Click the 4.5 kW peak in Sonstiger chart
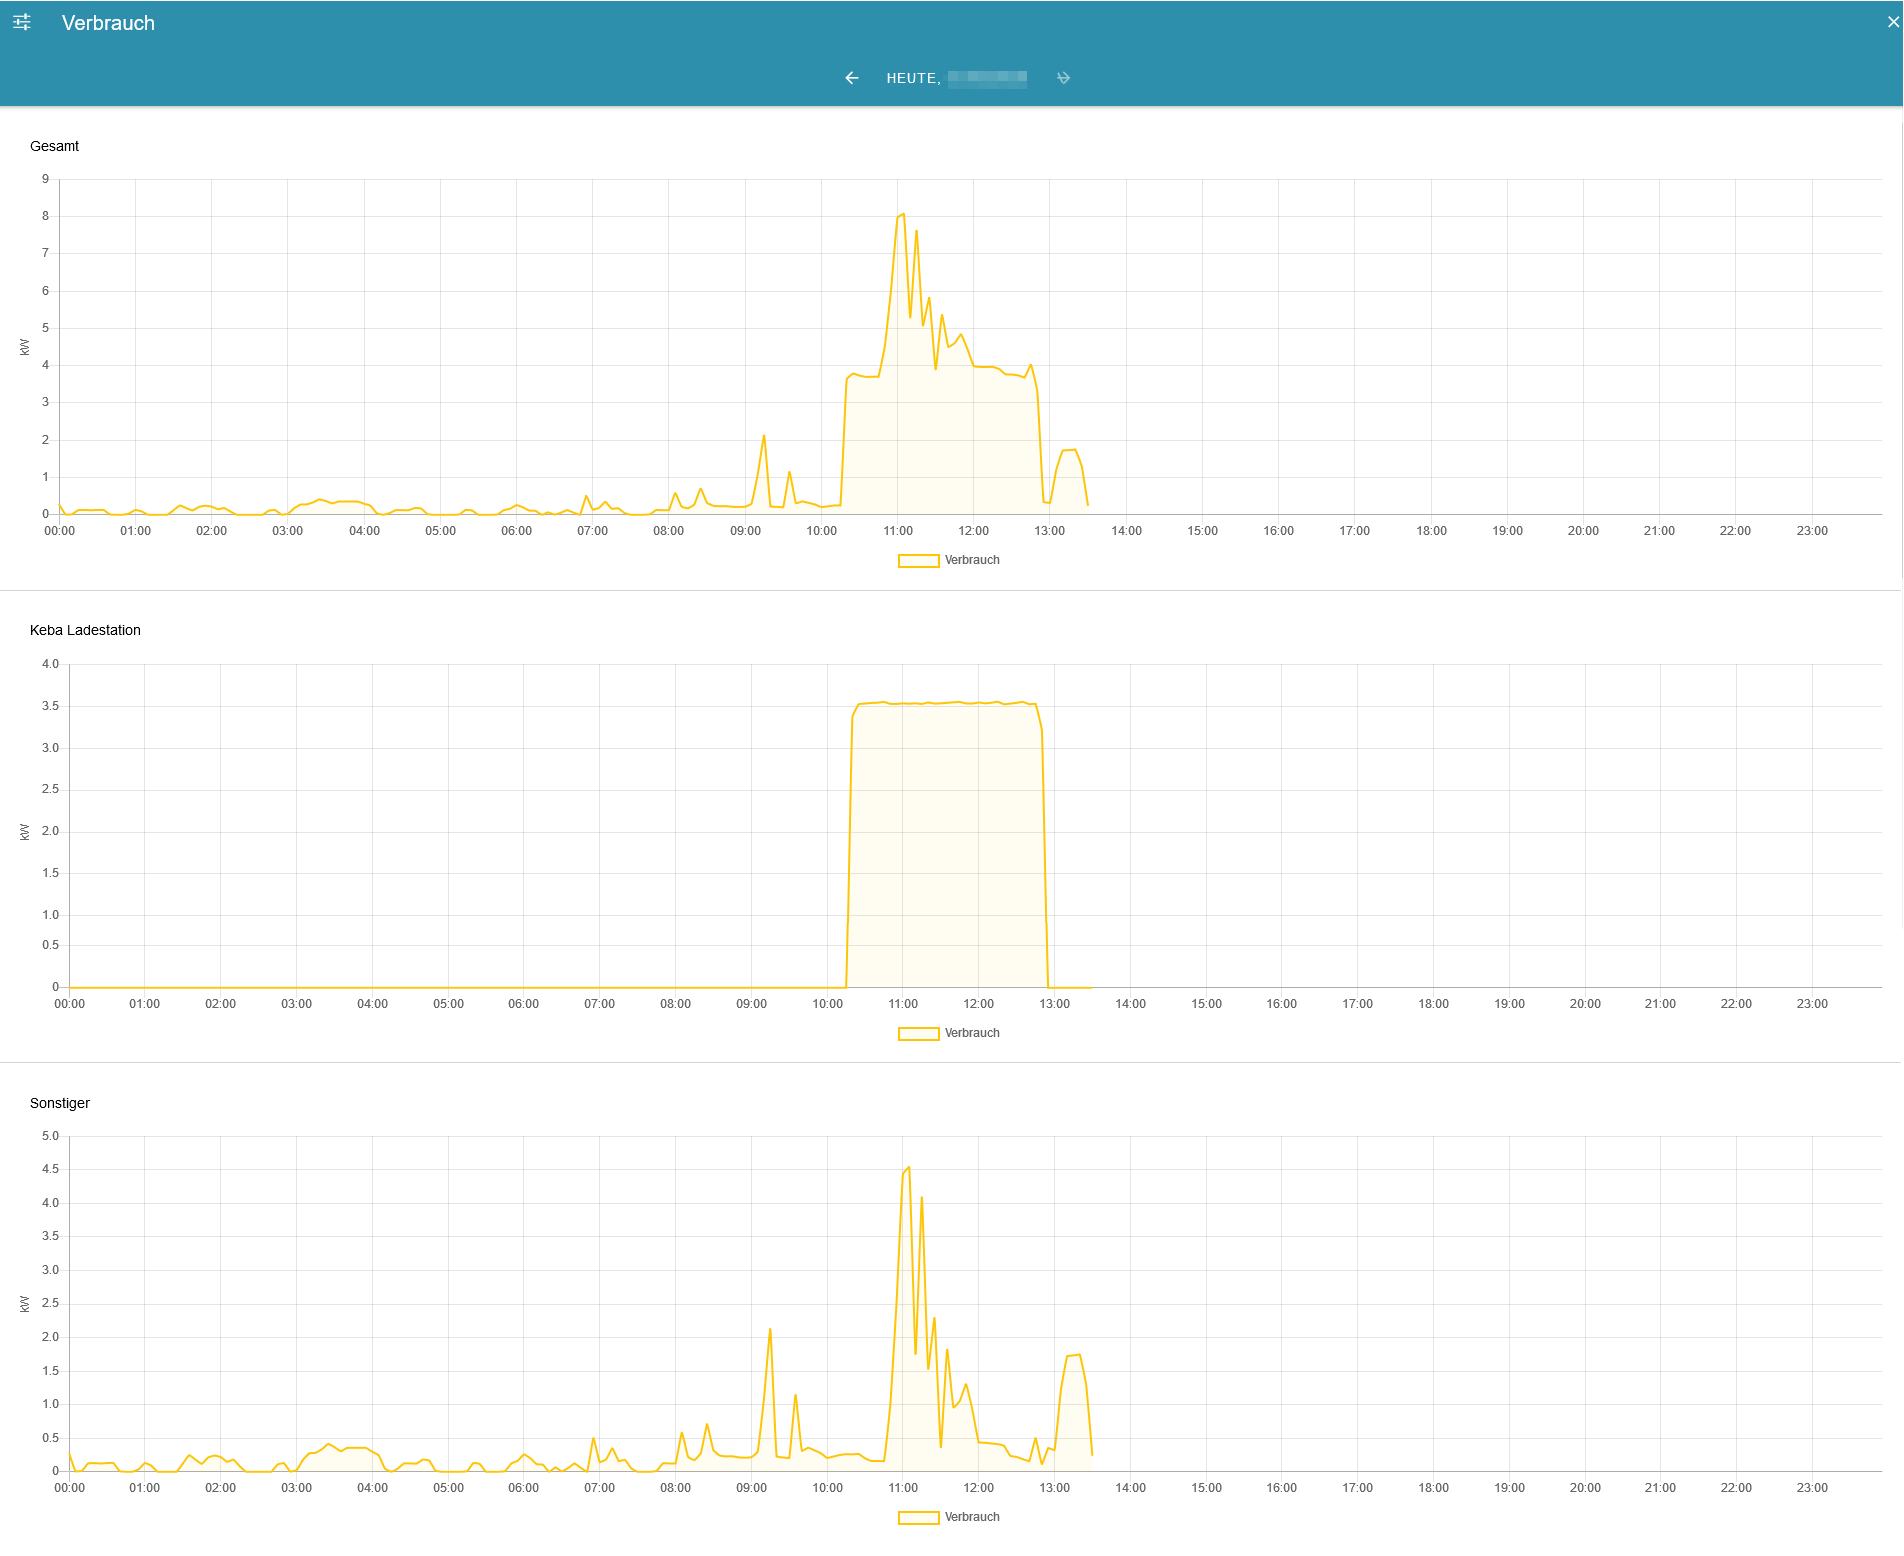 pyautogui.click(x=908, y=1167)
